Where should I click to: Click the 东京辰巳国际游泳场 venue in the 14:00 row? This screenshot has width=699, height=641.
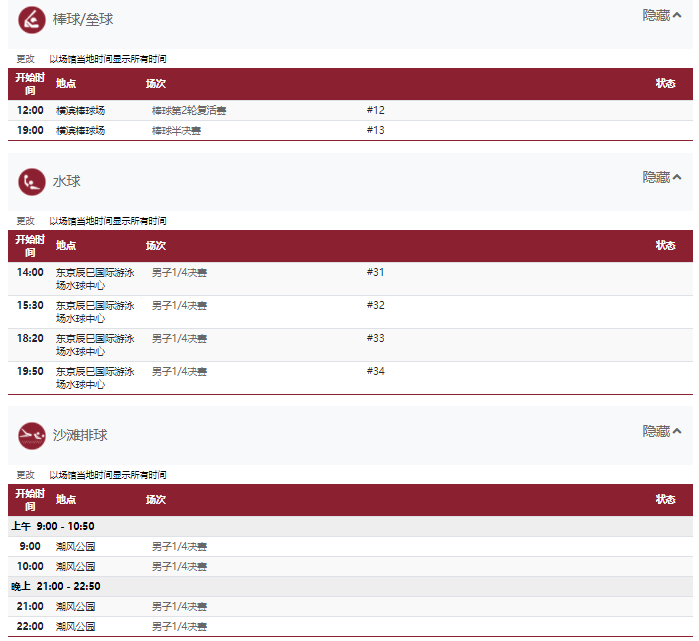pos(95,279)
